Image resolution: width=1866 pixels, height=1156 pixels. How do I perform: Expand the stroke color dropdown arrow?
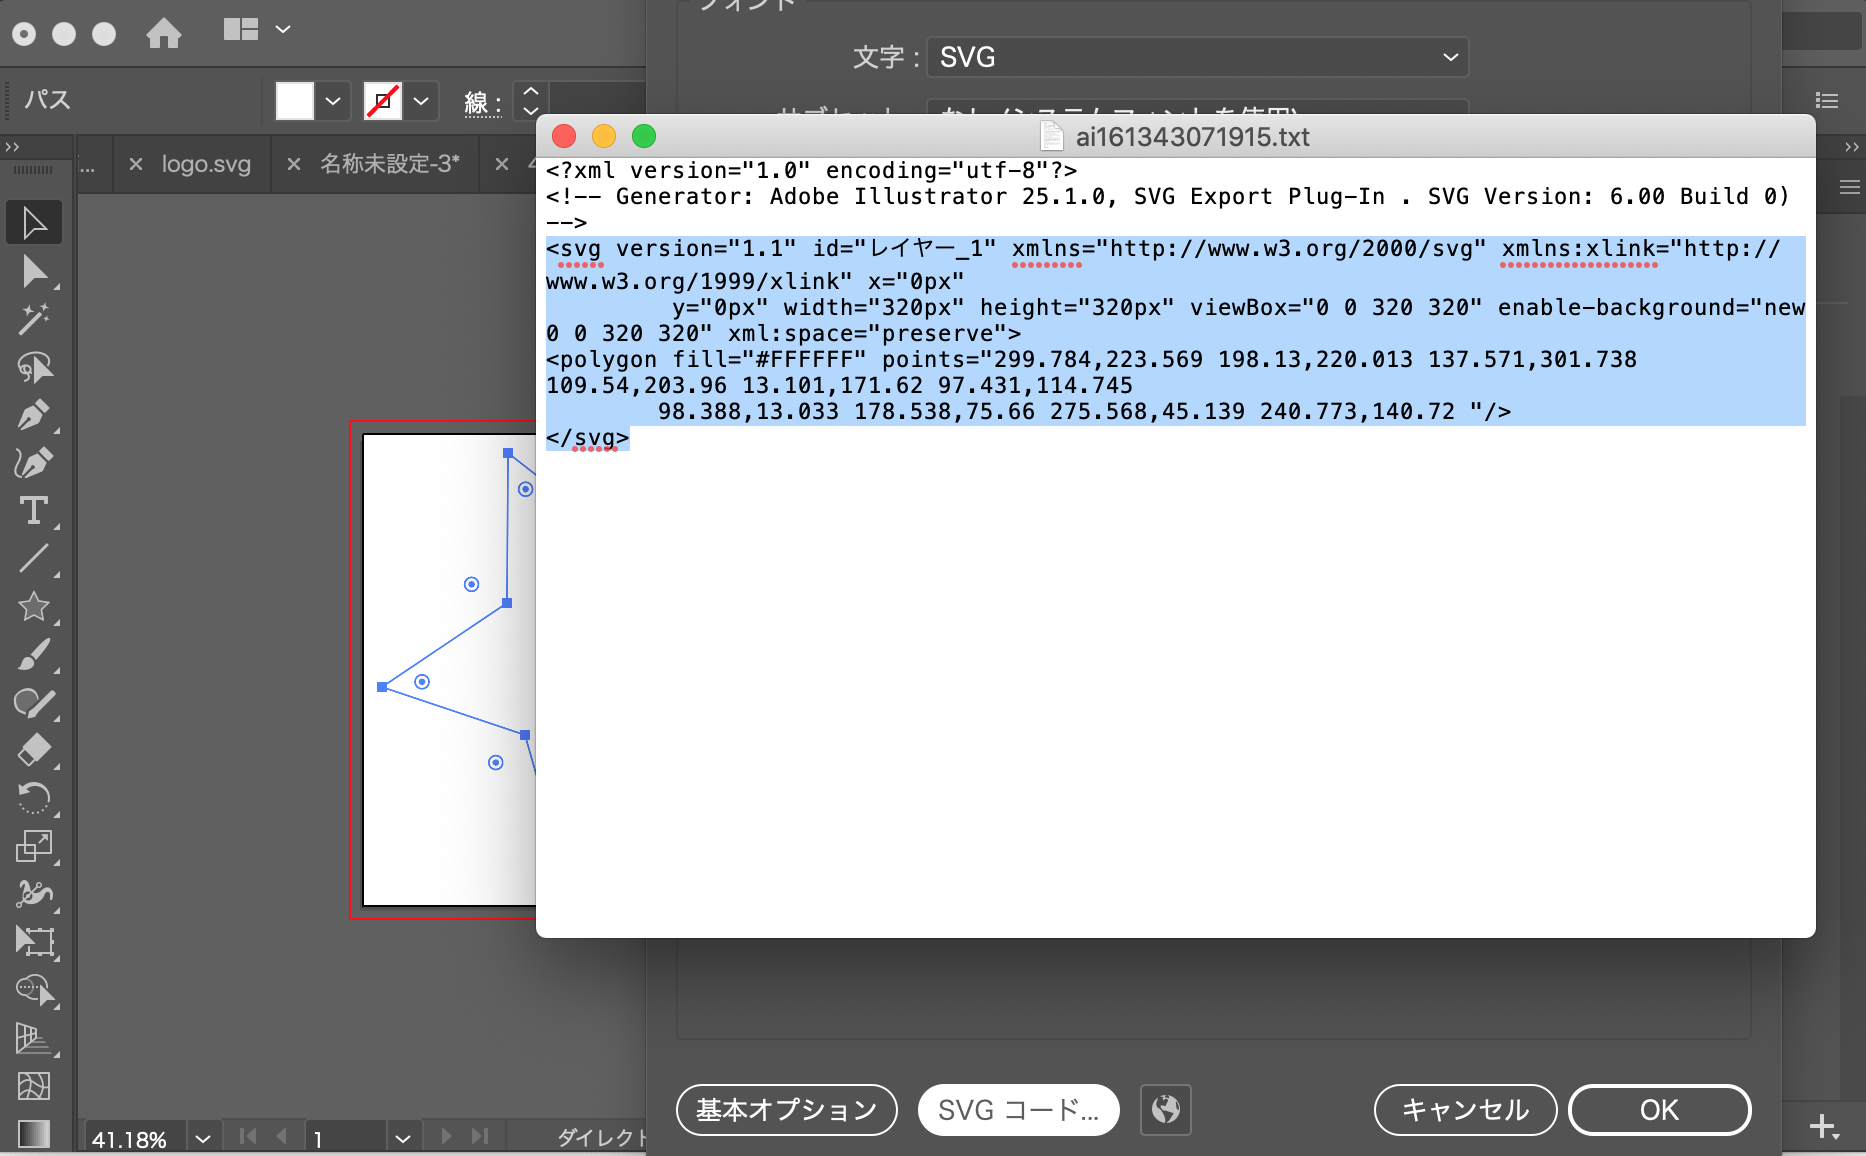click(421, 101)
